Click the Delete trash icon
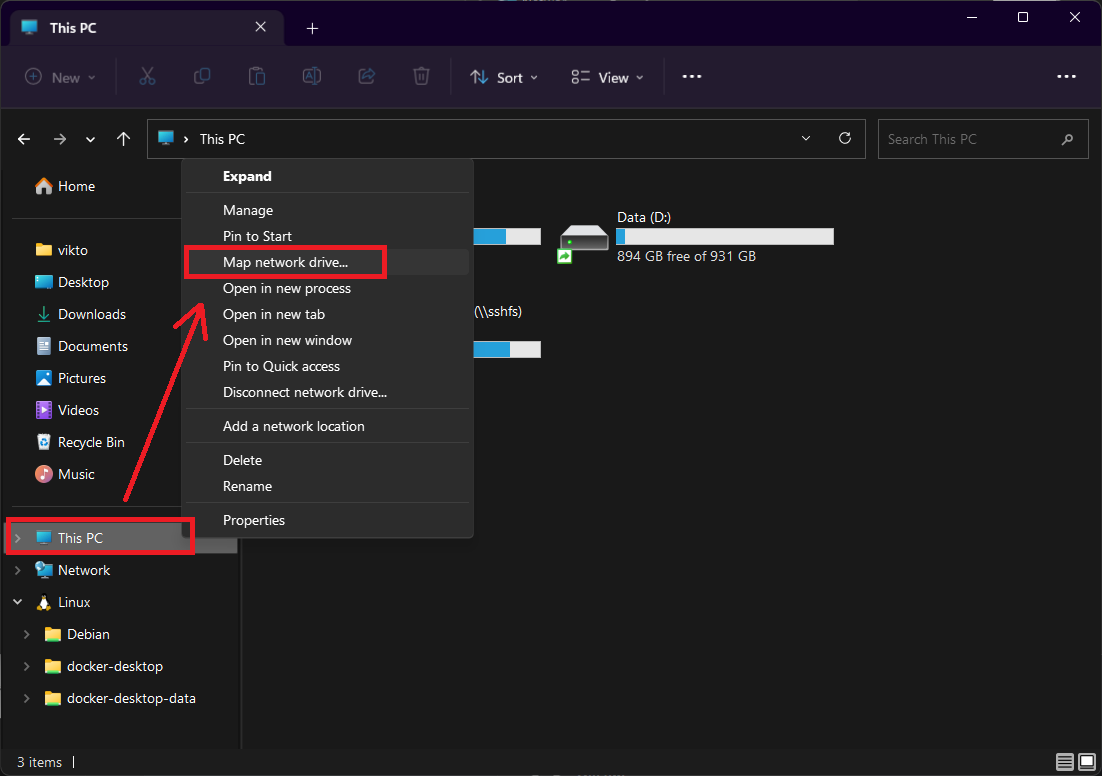The image size is (1102, 776). [421, 77]
